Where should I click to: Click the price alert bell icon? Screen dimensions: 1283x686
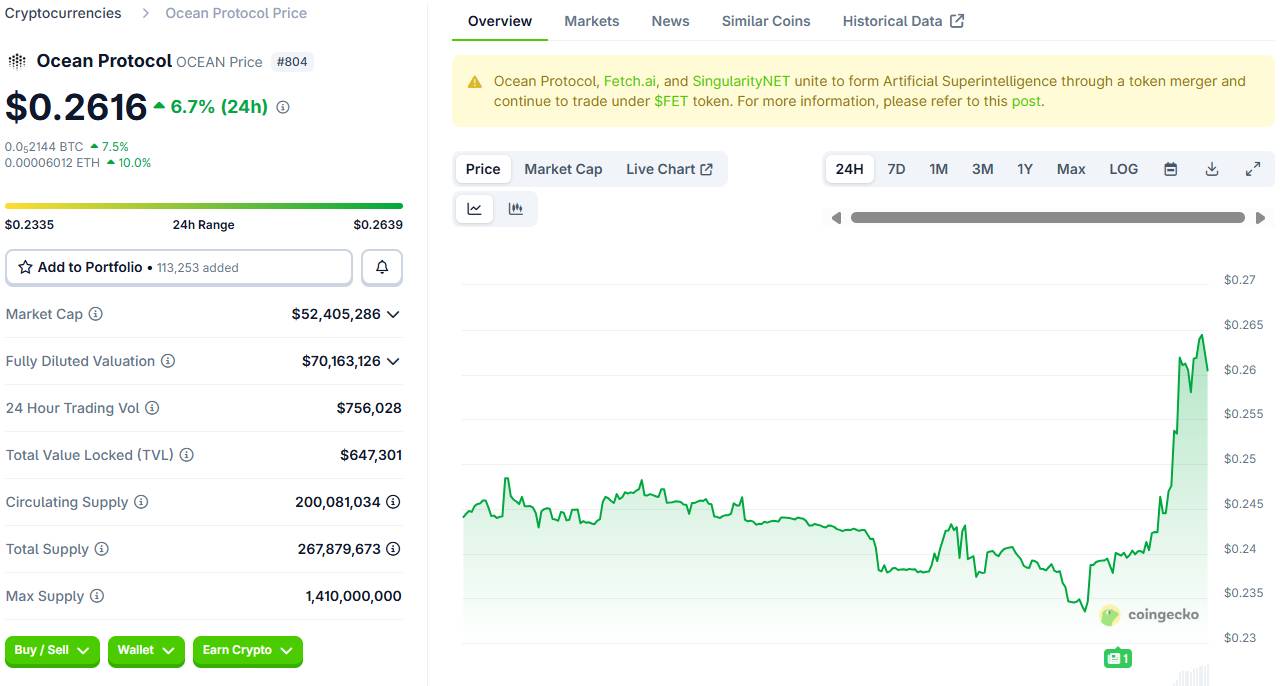click(382, 267)
